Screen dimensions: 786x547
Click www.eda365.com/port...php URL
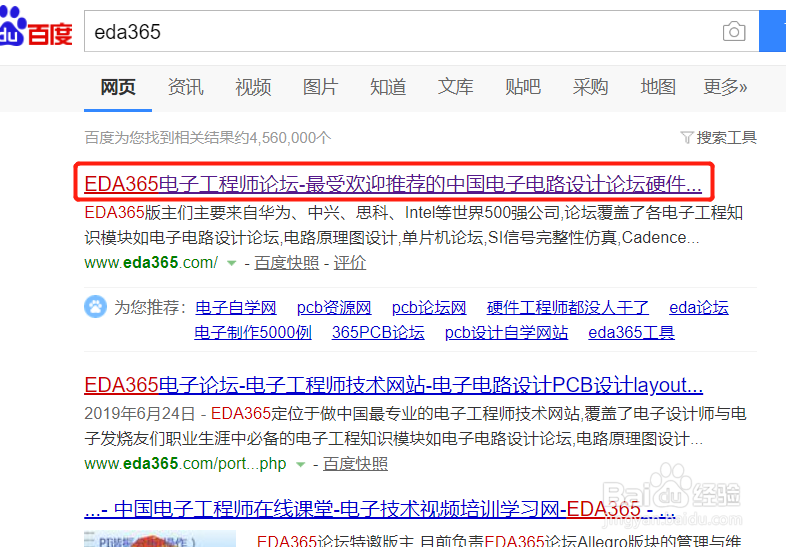pos(185,464)
